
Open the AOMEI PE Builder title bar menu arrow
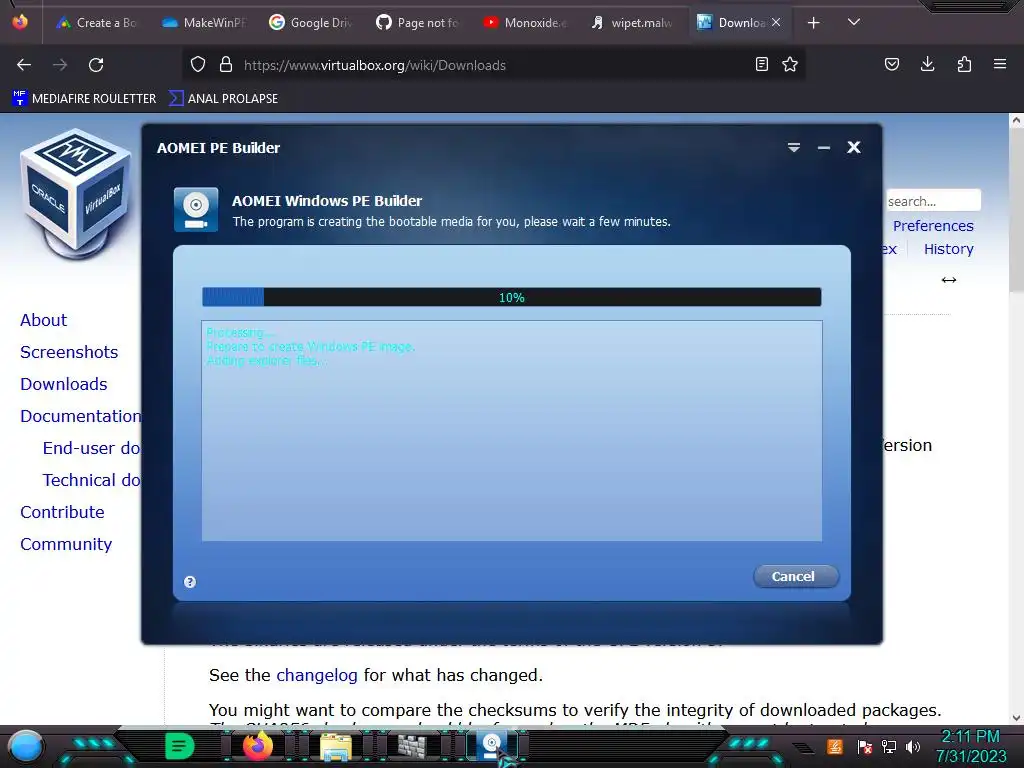pyautogui.click(x=793, y=148)
